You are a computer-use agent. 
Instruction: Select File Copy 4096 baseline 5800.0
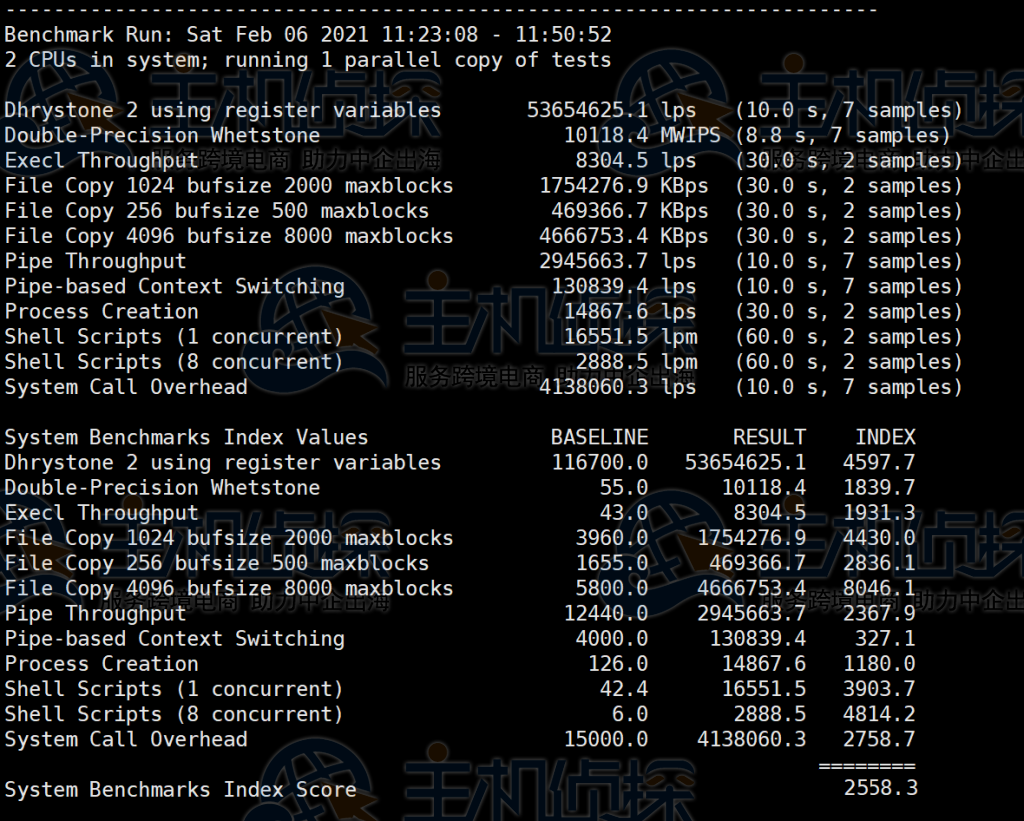coord(612,588)
